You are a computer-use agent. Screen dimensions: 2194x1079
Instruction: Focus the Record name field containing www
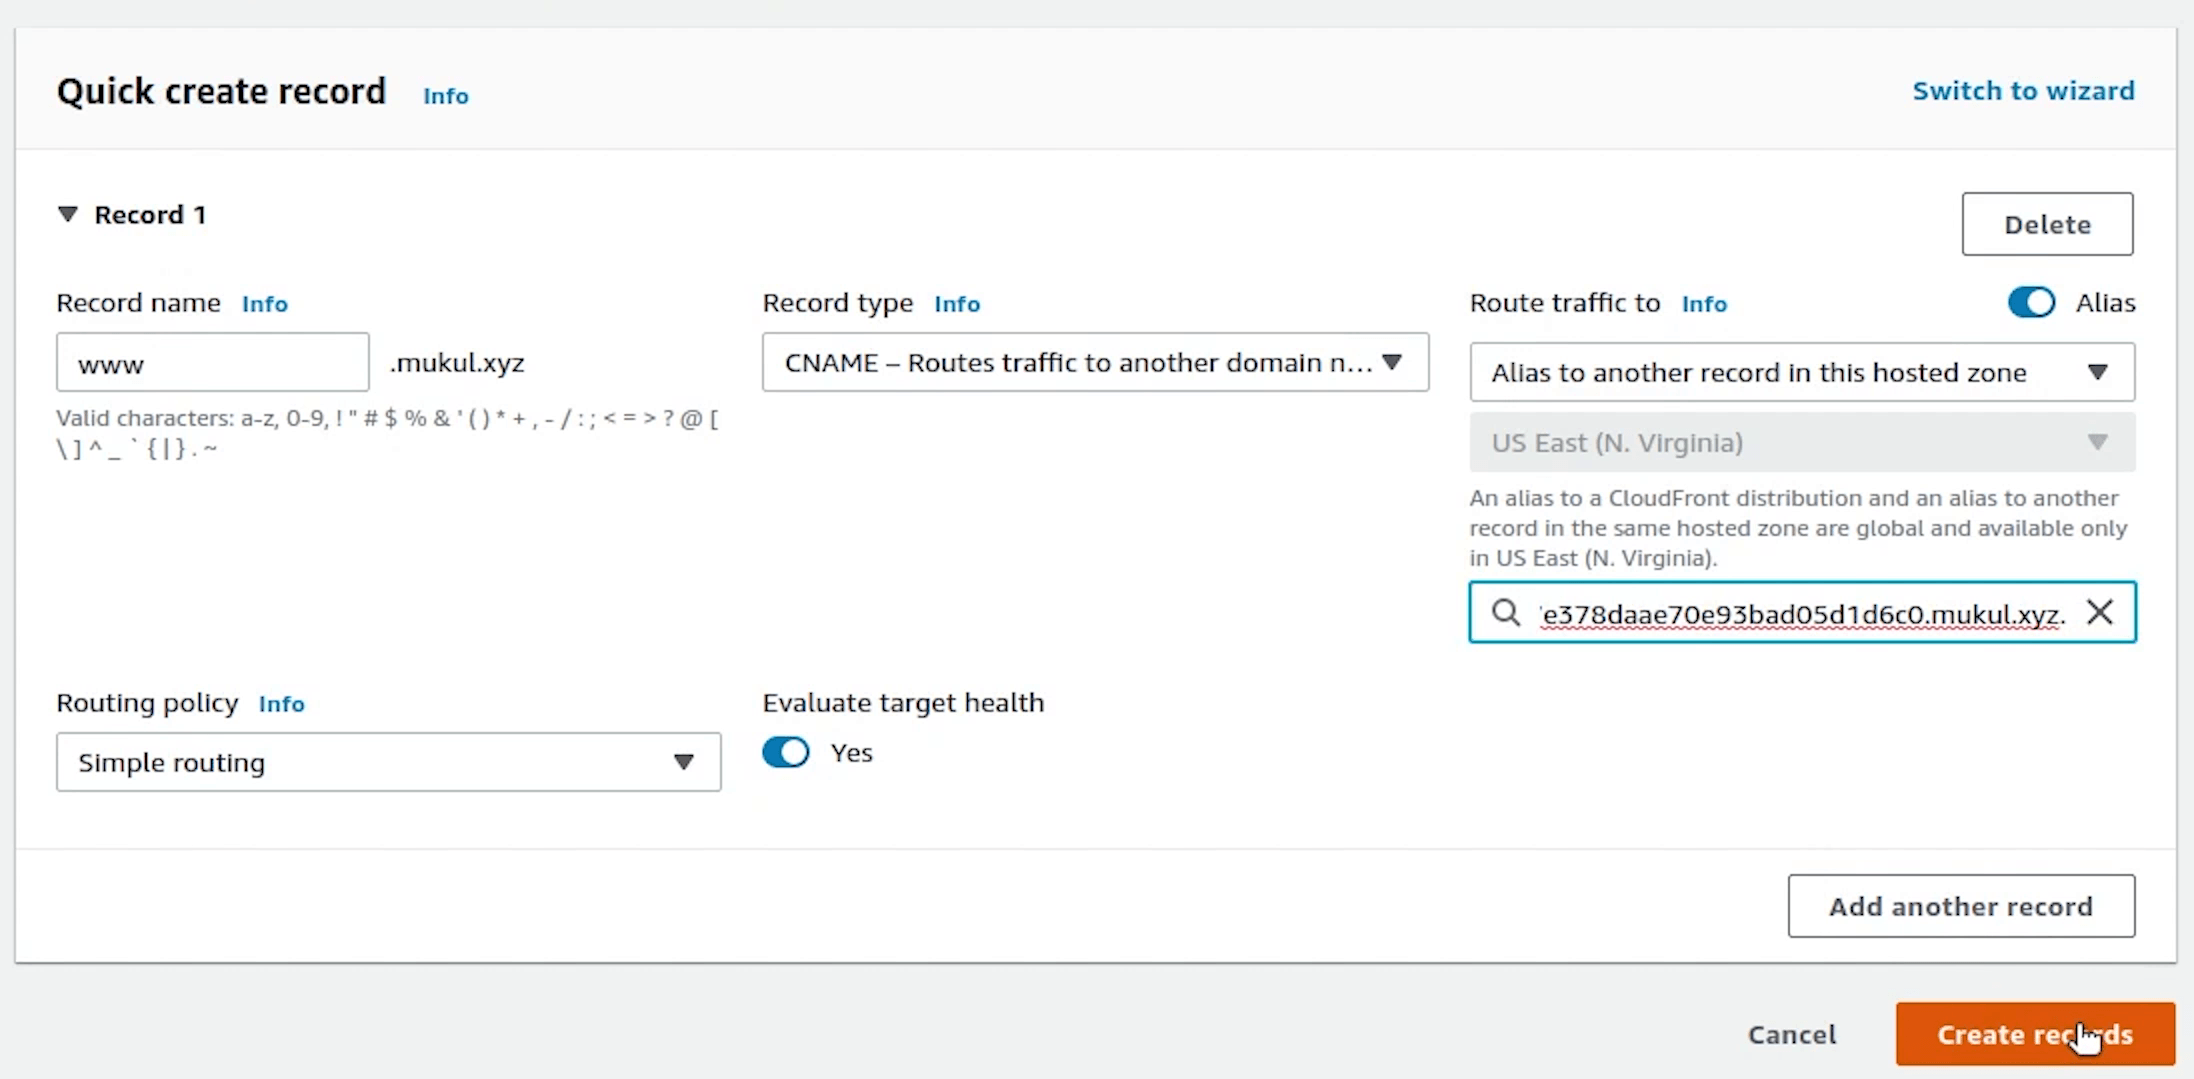pos(212,363)
